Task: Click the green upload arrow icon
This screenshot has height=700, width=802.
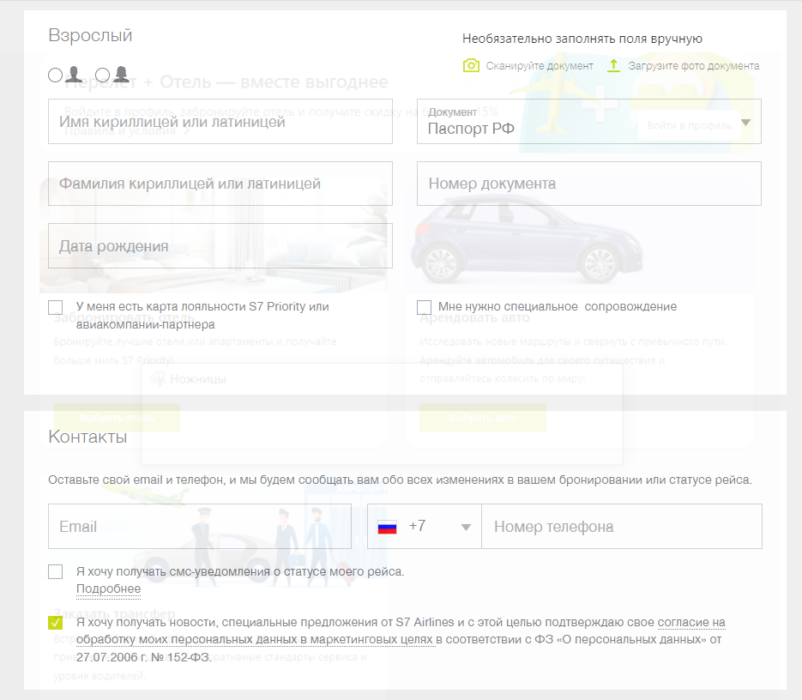Action: click(614, 66)
